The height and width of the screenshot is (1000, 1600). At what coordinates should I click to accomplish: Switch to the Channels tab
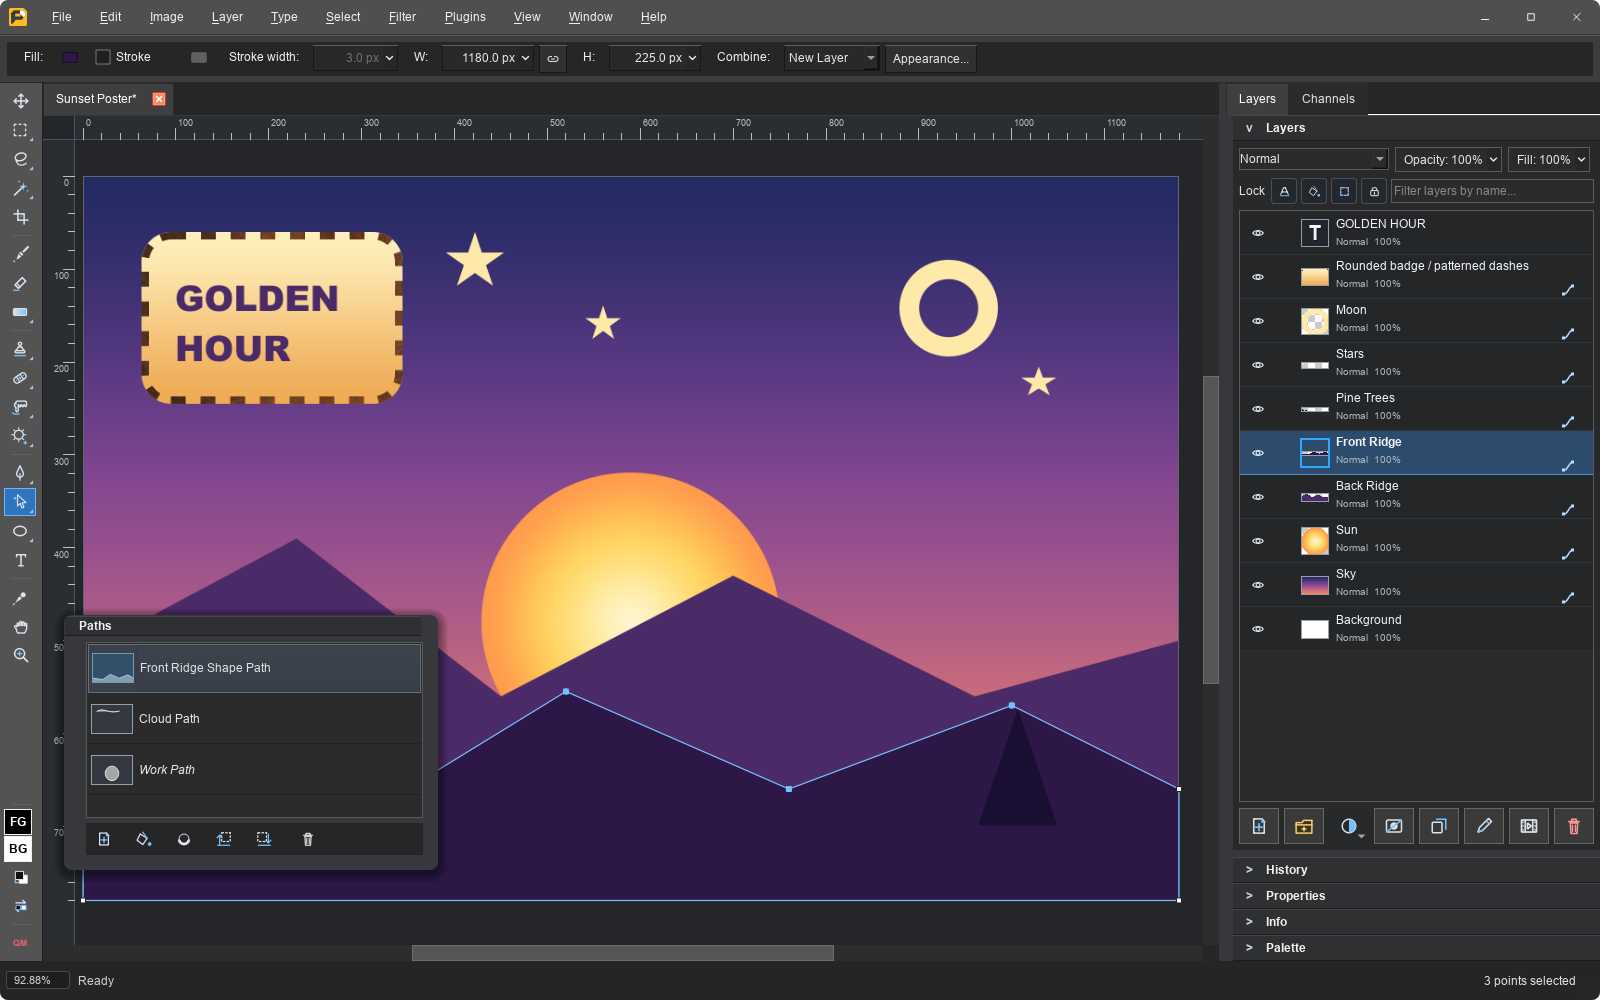tap(1328, 99)
